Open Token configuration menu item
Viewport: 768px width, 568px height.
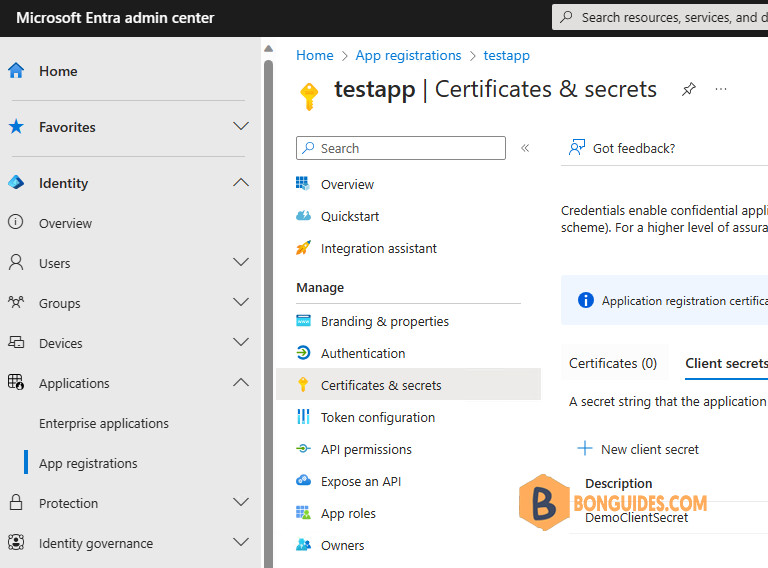[378, 417]
